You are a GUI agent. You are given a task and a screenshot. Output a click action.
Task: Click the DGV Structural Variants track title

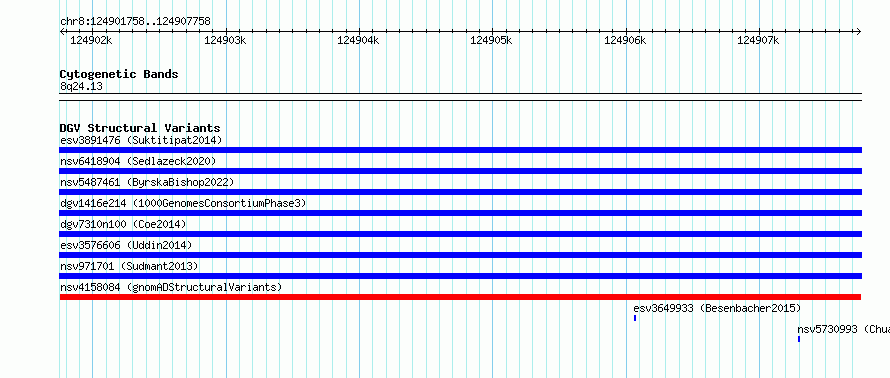140,128
